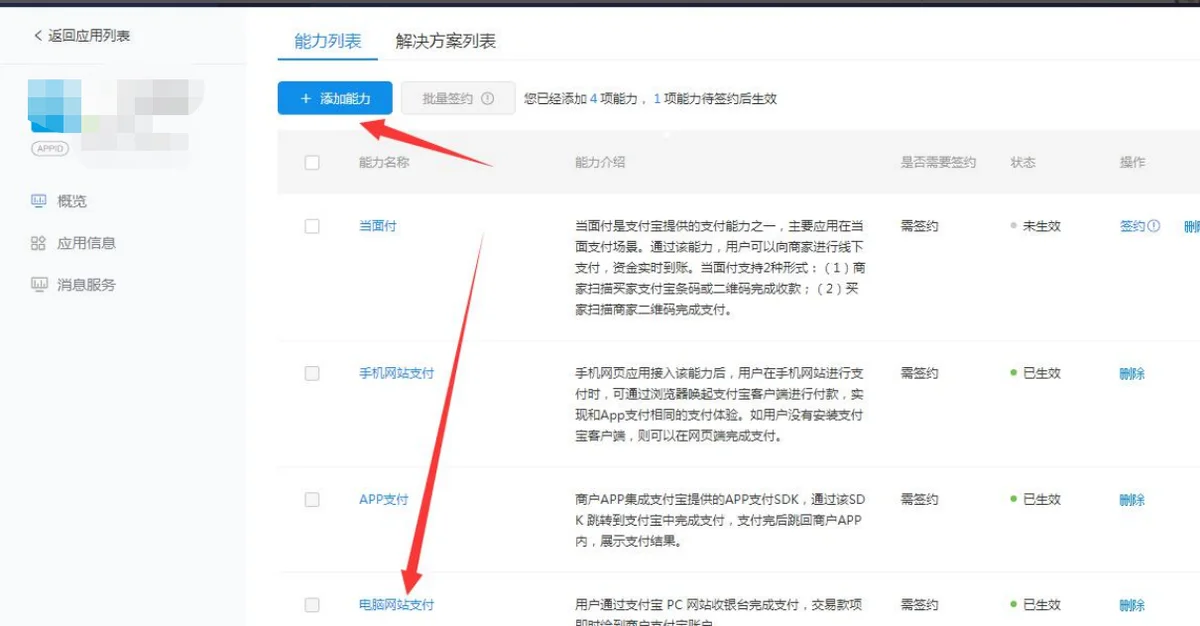
Task: Click the 能力介绍 column header
Action: (x=600, y=162)
